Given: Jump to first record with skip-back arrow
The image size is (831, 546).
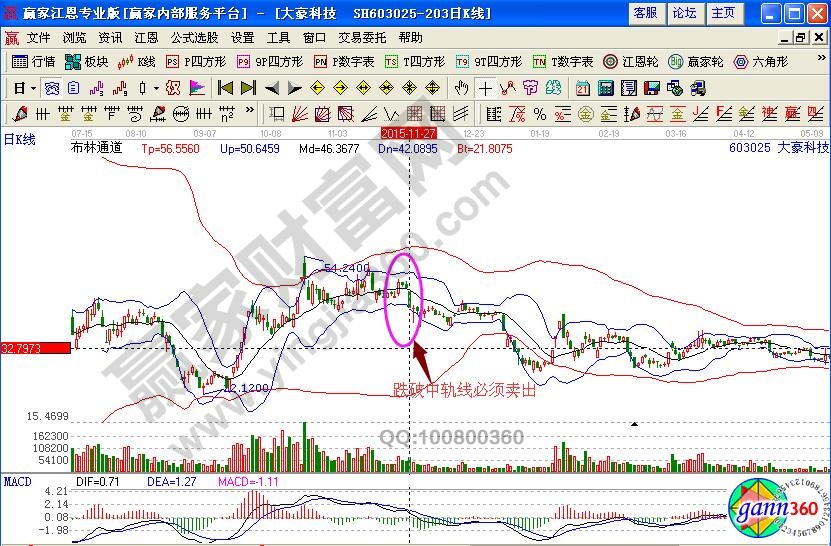Looking at the screenshot, I should tap(225, 88).
